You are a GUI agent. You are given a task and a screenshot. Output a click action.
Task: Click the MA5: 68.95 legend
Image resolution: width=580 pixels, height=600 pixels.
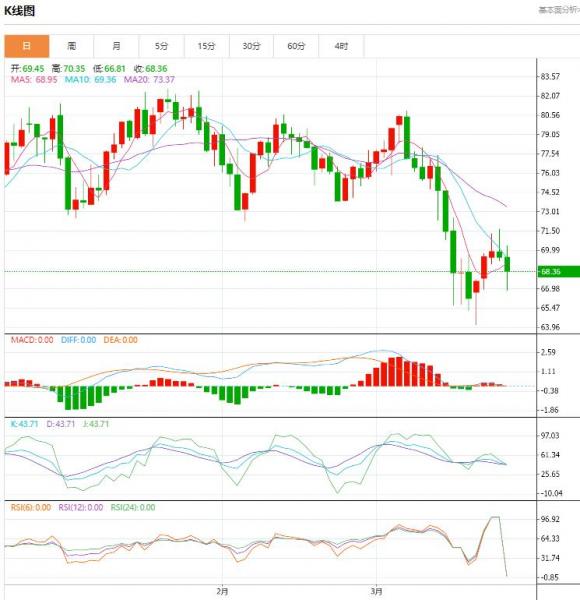click(x=34, y=80)
